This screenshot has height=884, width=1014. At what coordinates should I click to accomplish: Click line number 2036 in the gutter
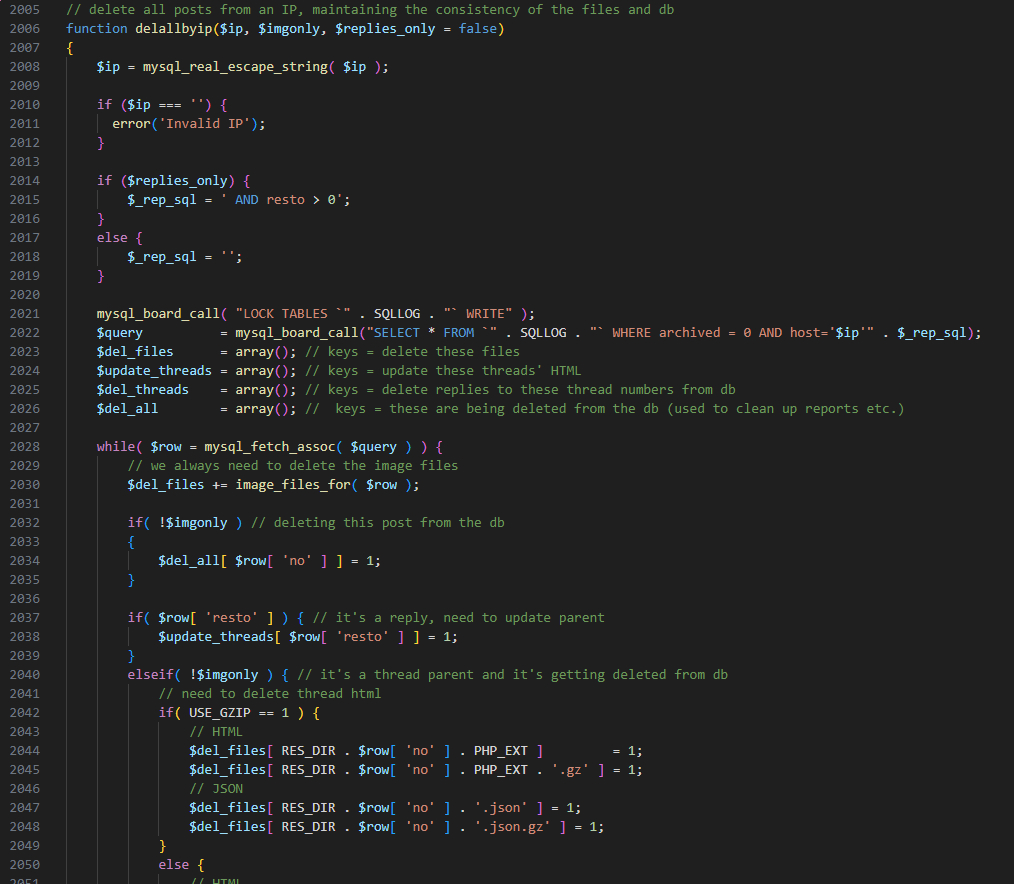pos(25,599)
